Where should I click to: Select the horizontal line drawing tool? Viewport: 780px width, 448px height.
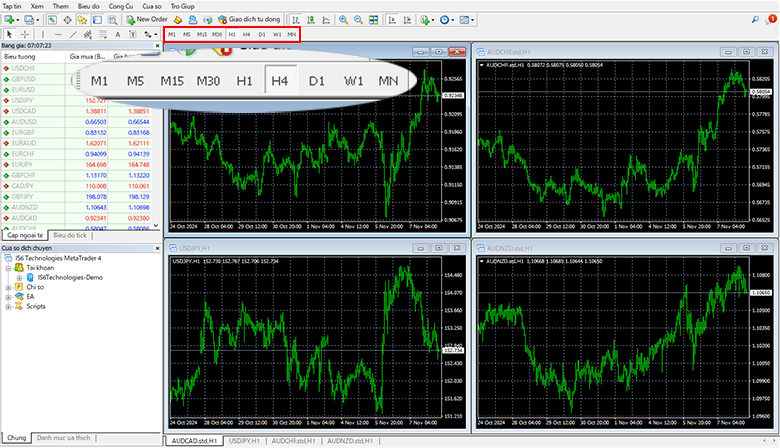(58, 34)
